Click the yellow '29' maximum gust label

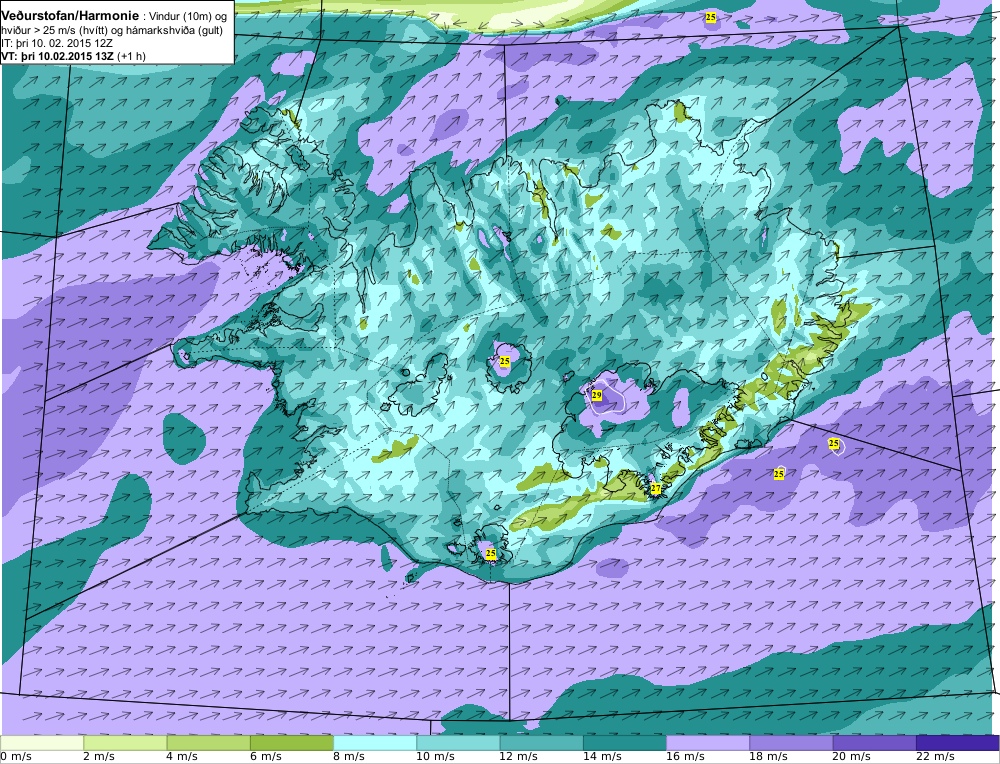[x=597, y=395]
